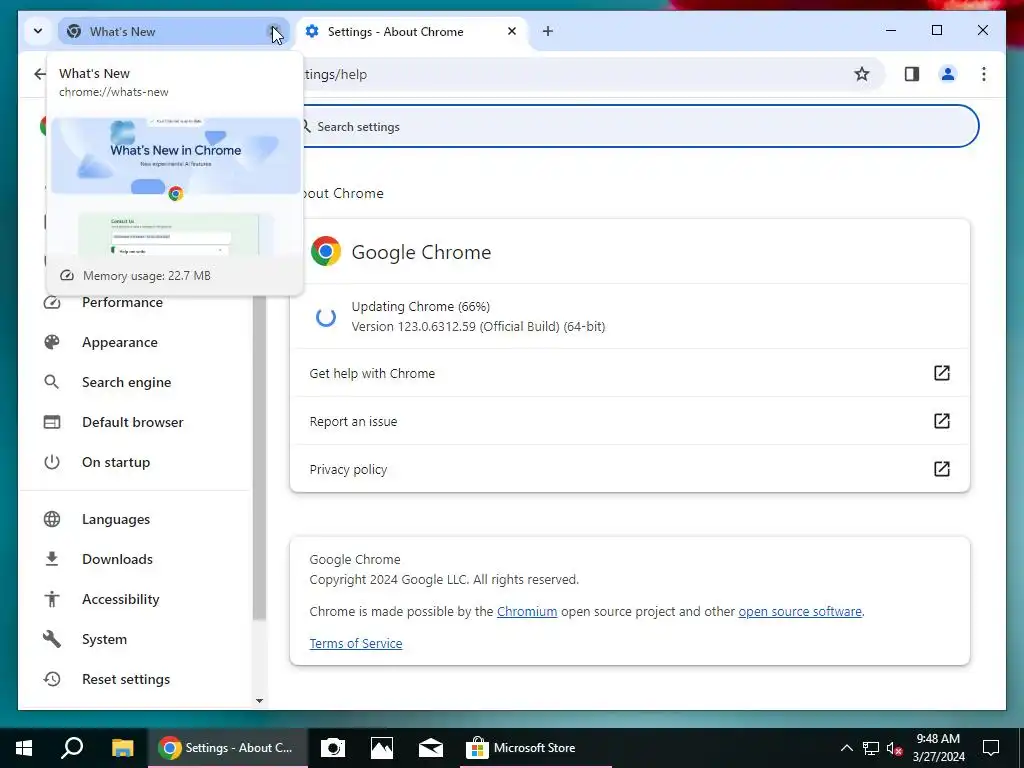Close the What's New tab
The width and height of the screenshot is (1024, 768).
[x=275, y=31]
